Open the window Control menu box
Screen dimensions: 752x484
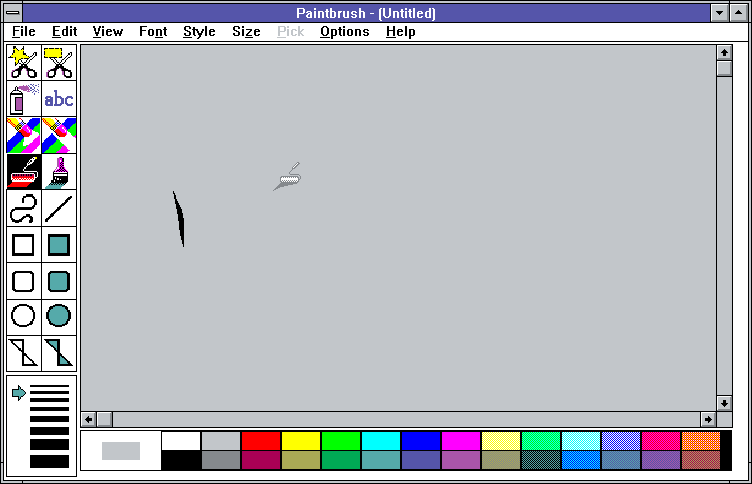[13, 13]
